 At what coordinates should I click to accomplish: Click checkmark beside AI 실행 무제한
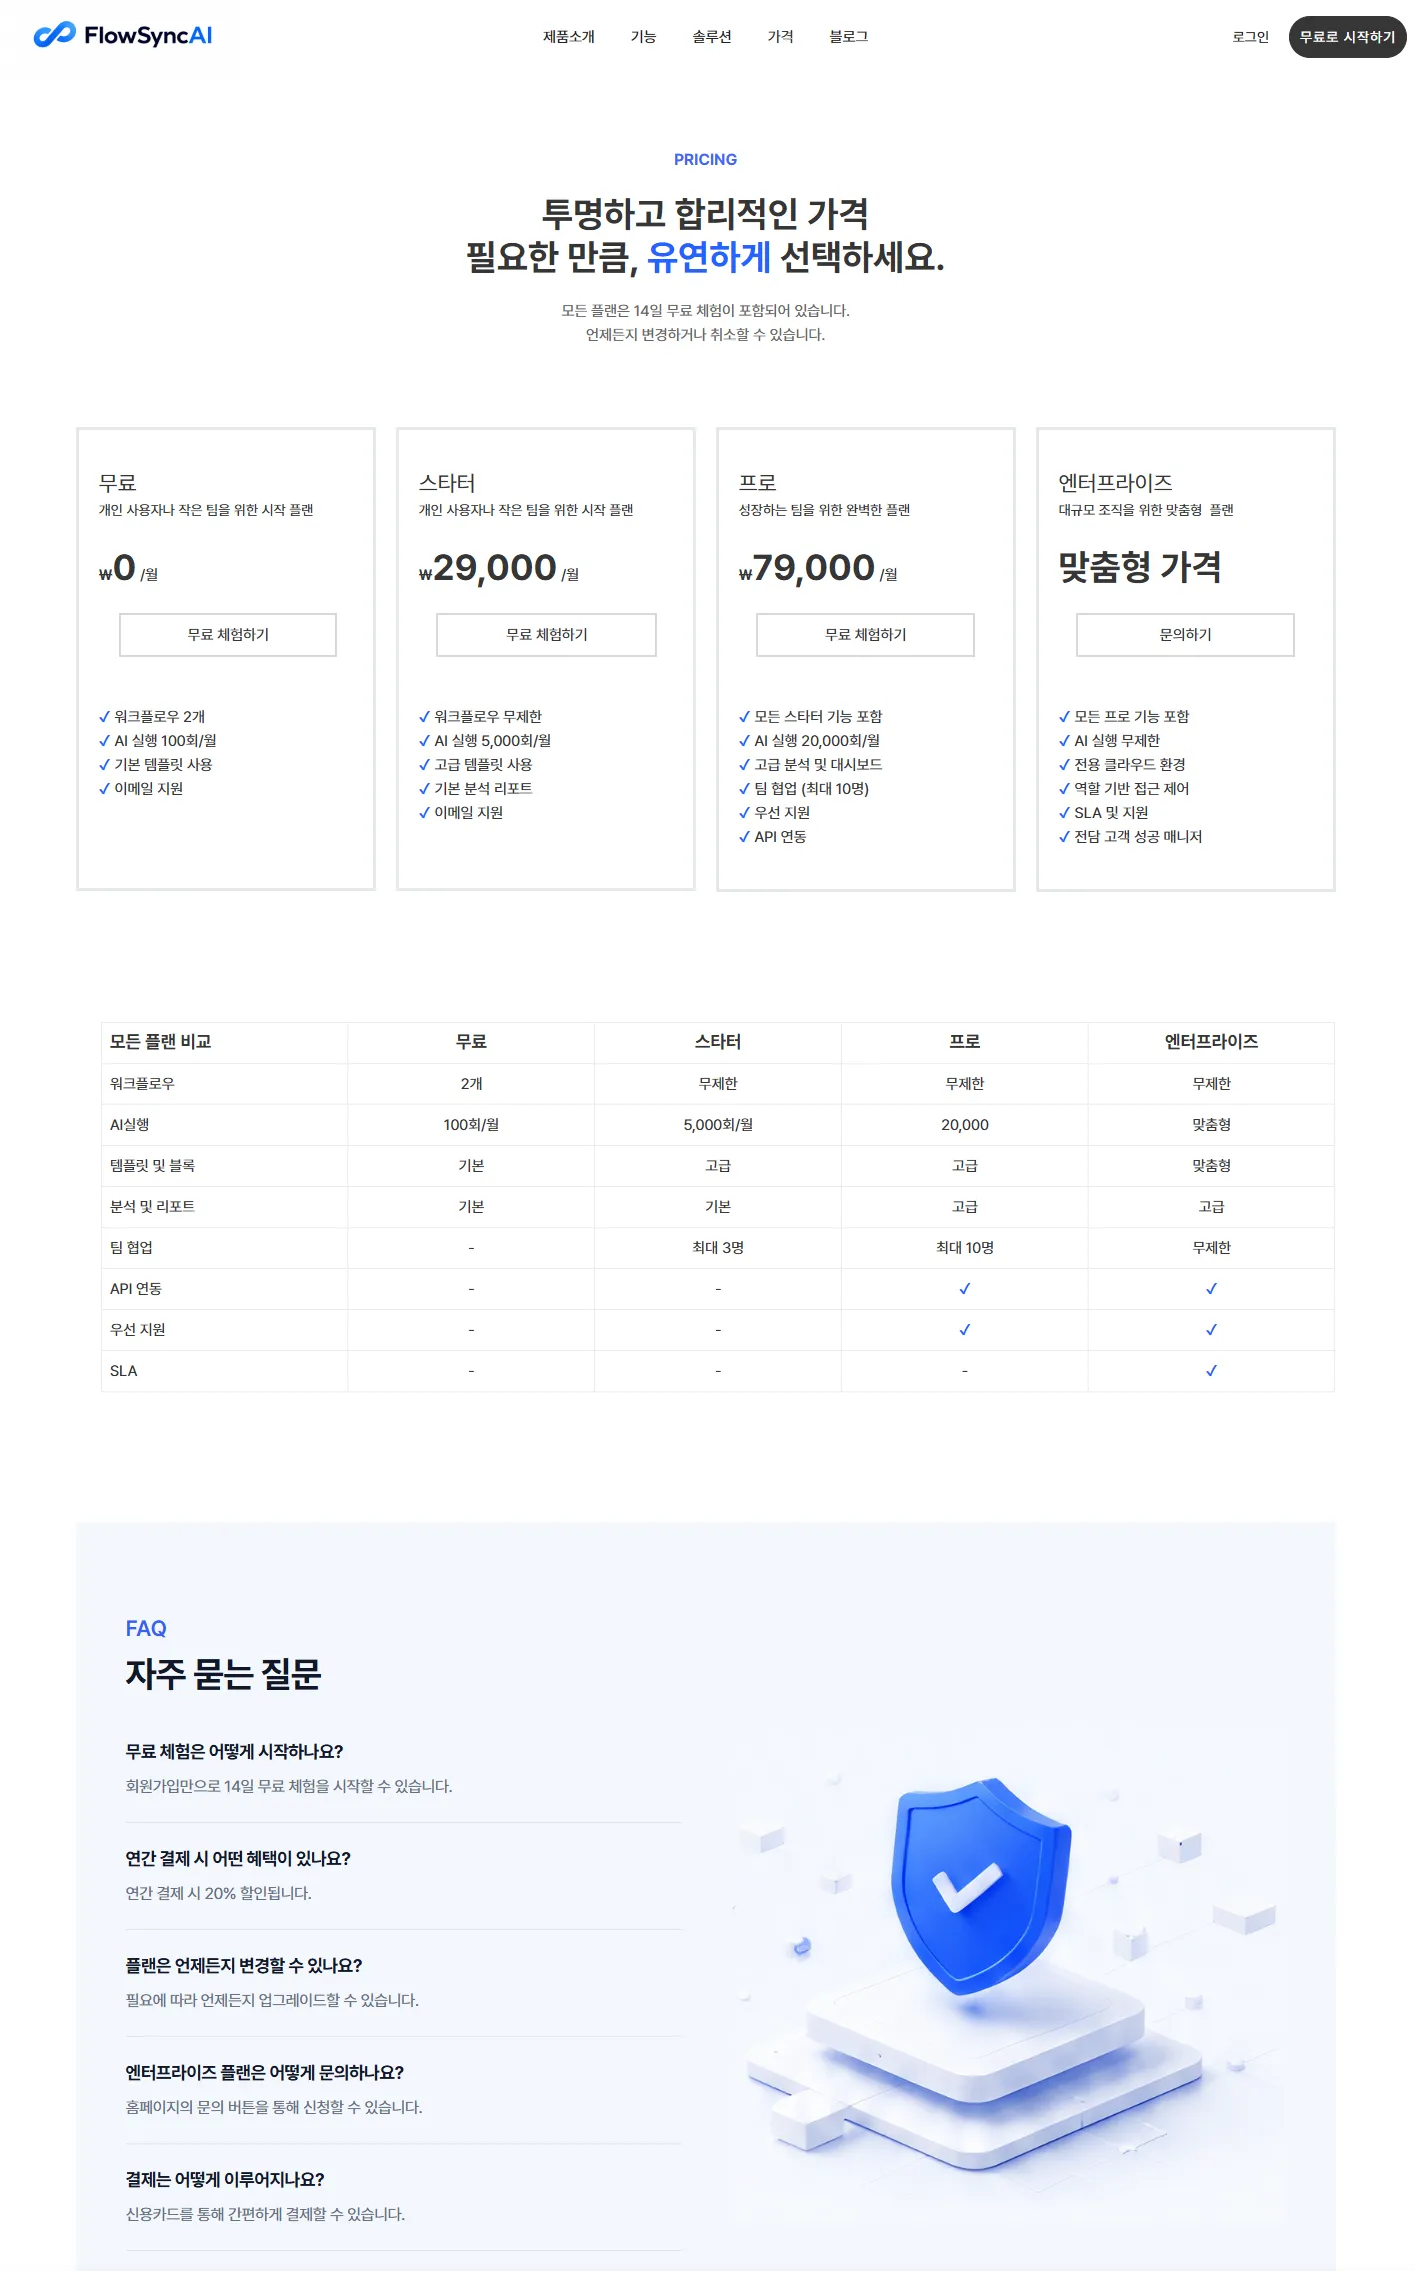tap(1064, 741)
